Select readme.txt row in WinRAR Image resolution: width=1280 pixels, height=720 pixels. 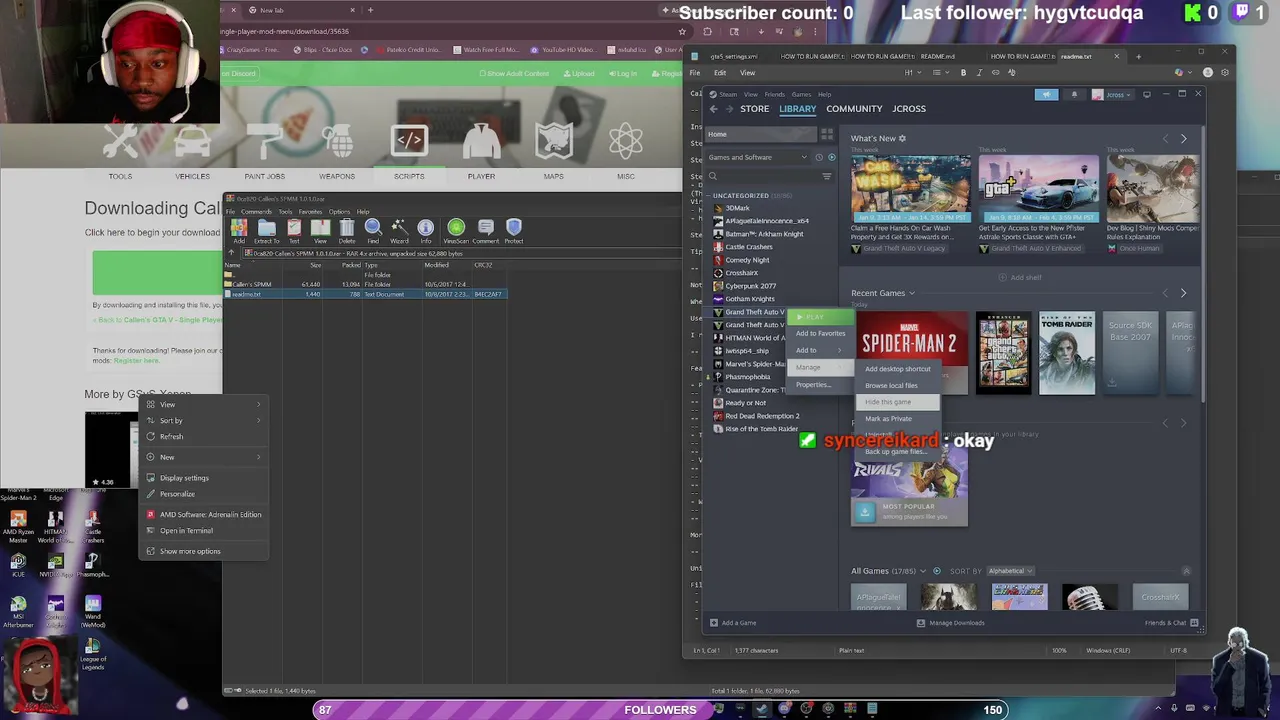(366, 294)
